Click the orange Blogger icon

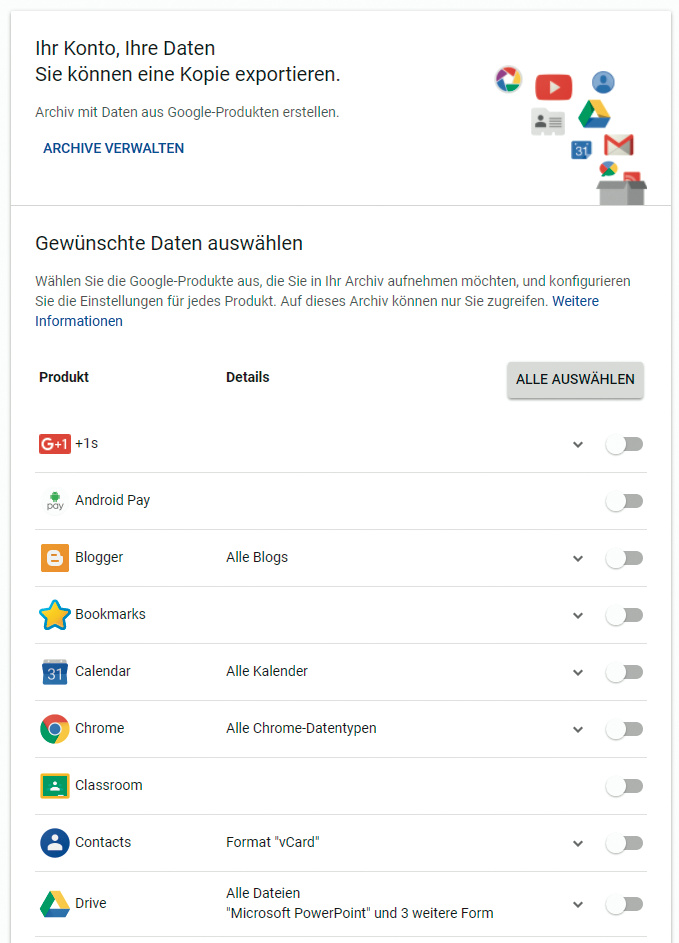[54, 557]
